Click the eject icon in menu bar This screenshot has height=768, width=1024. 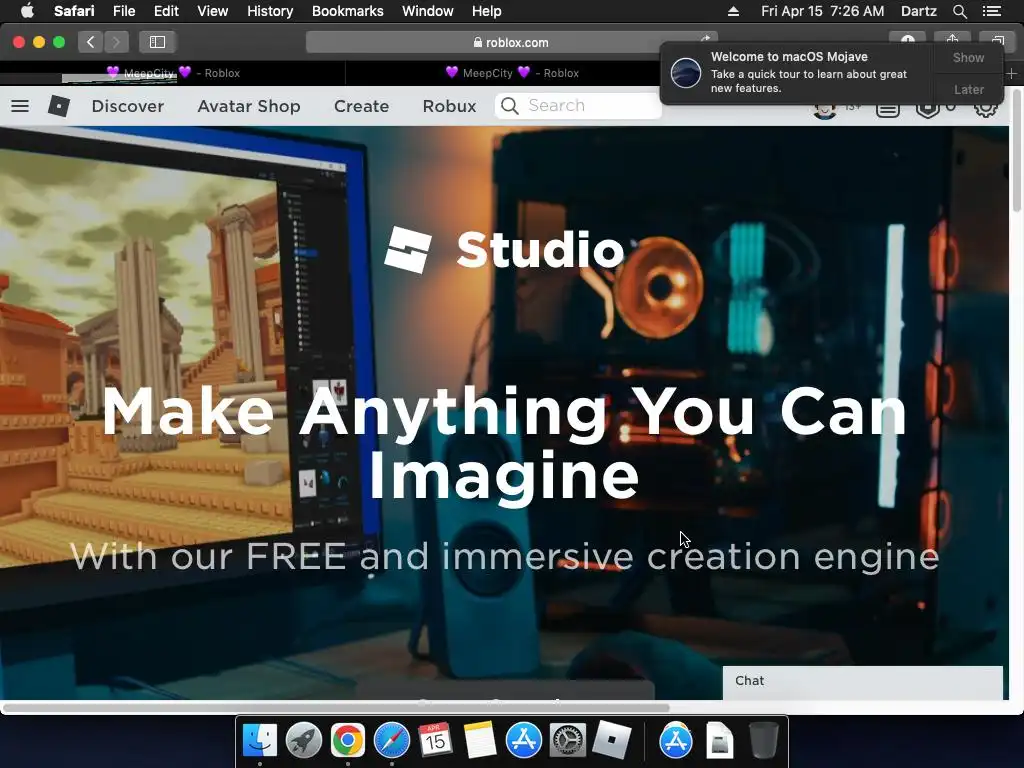coord(733,11)
